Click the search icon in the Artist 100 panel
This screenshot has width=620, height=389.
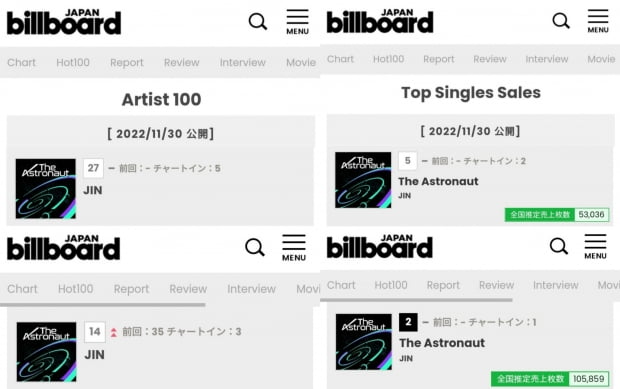[258, 22]
